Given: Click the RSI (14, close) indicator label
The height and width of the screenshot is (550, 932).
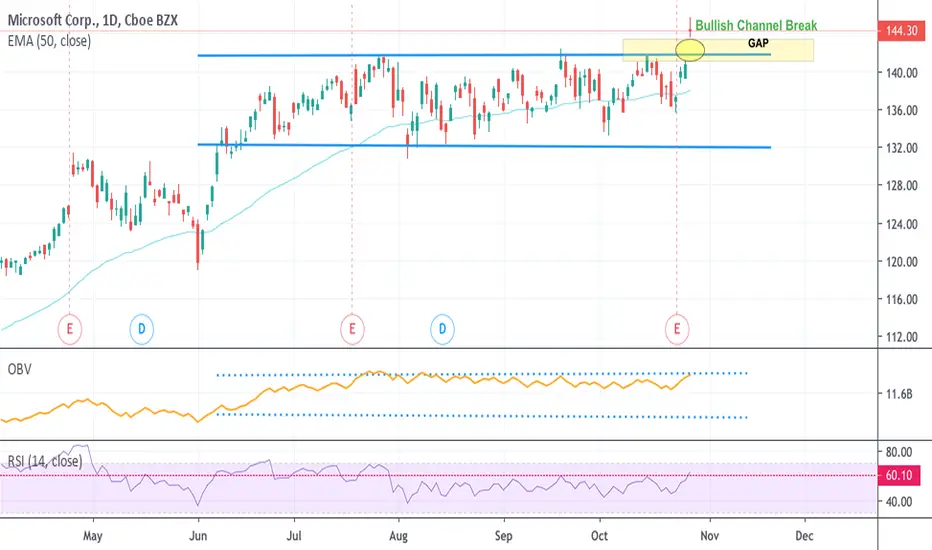Looking at the screenshot, I should (45, 461).
